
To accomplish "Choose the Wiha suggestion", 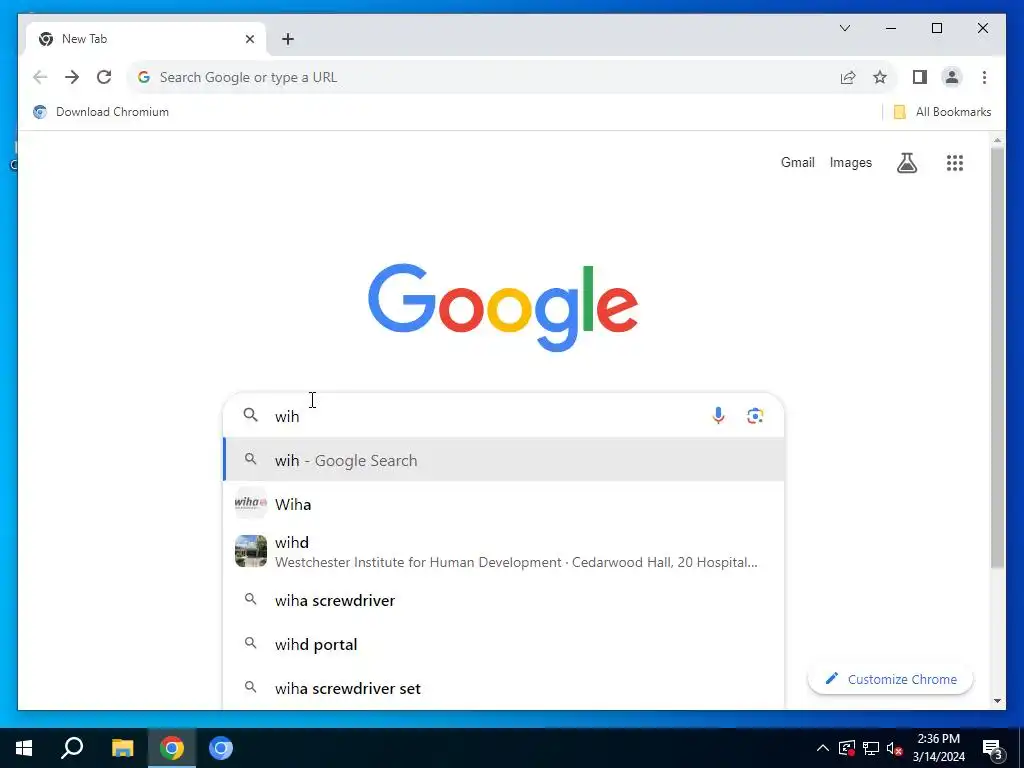I will [x=504, y=504].
